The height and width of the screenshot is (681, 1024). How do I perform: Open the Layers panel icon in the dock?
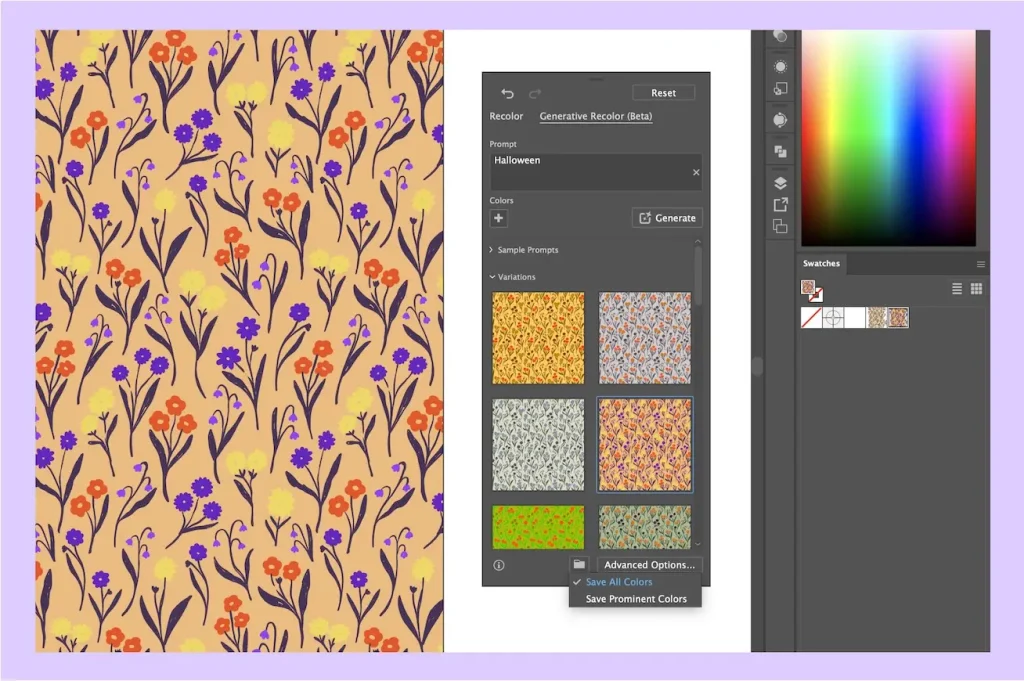click(780, 183)
